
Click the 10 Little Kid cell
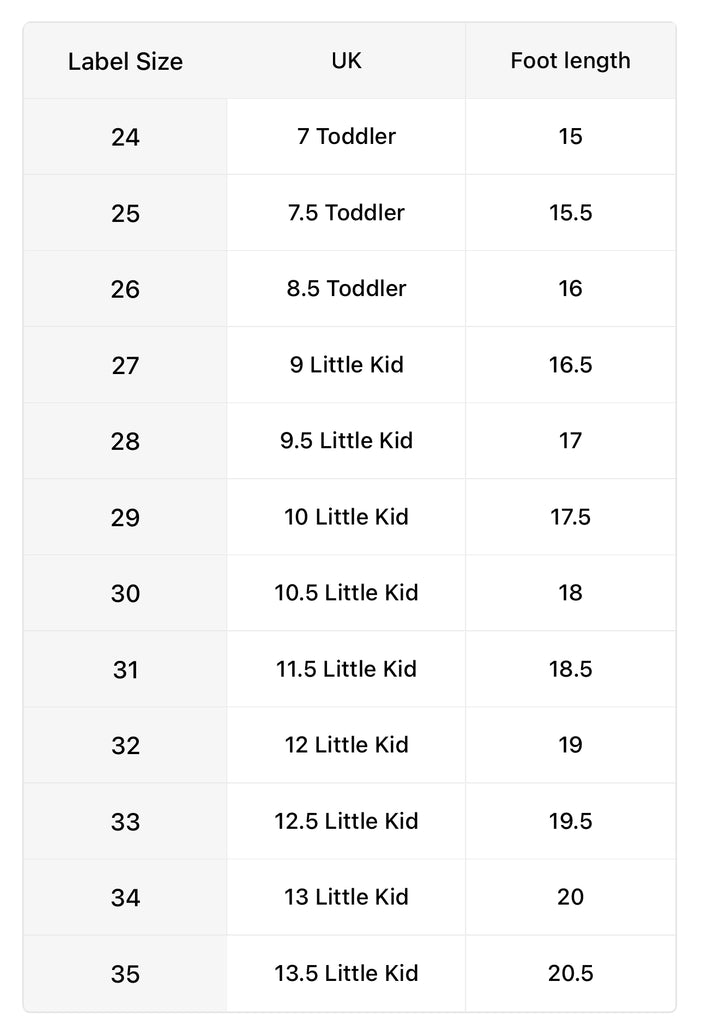(346, 517)
